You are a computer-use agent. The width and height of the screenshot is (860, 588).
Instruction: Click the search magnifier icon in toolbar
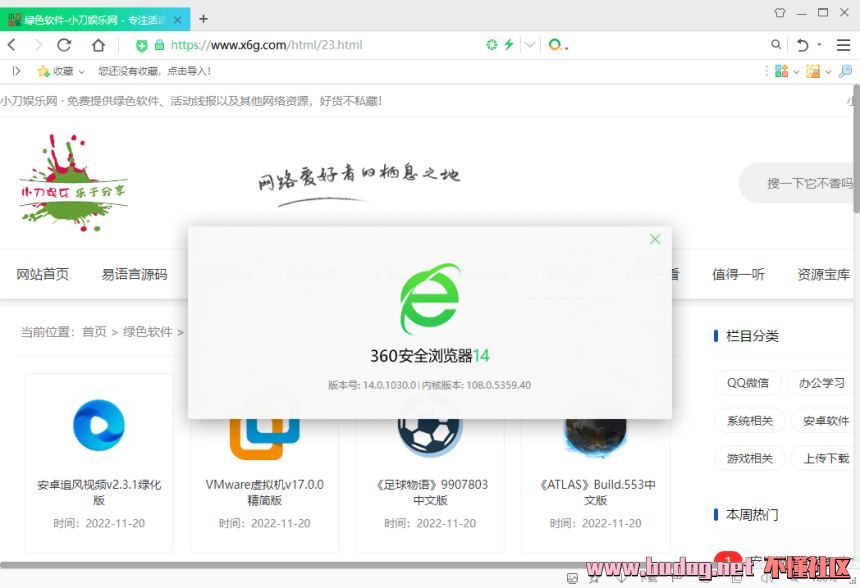coord(776,45)
